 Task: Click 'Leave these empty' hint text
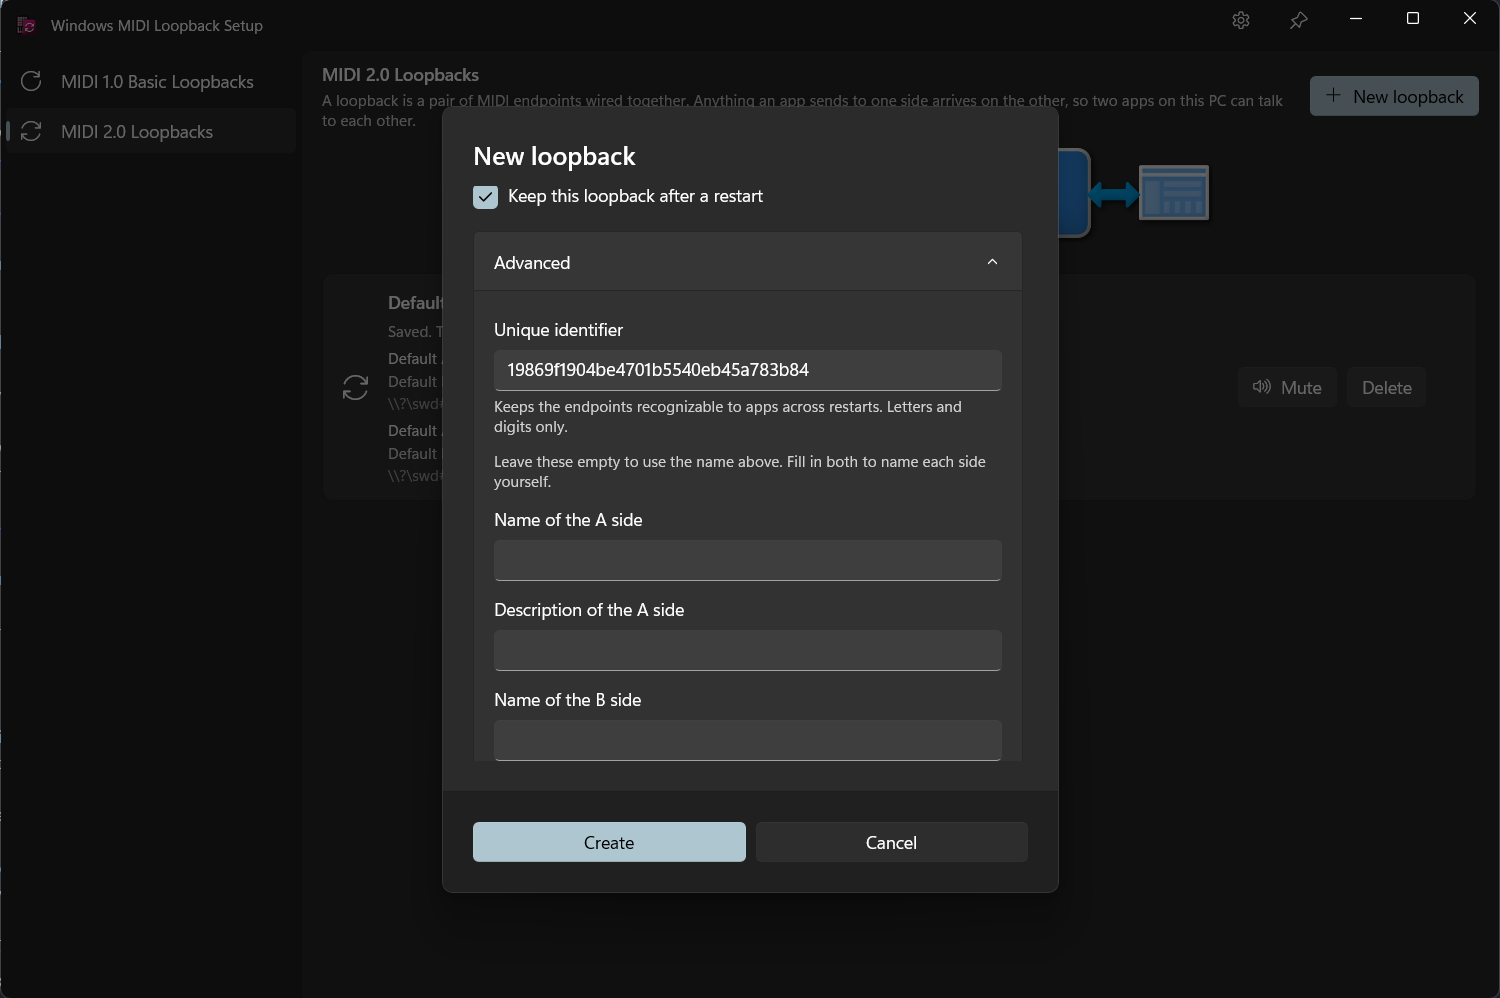(740, 471)
